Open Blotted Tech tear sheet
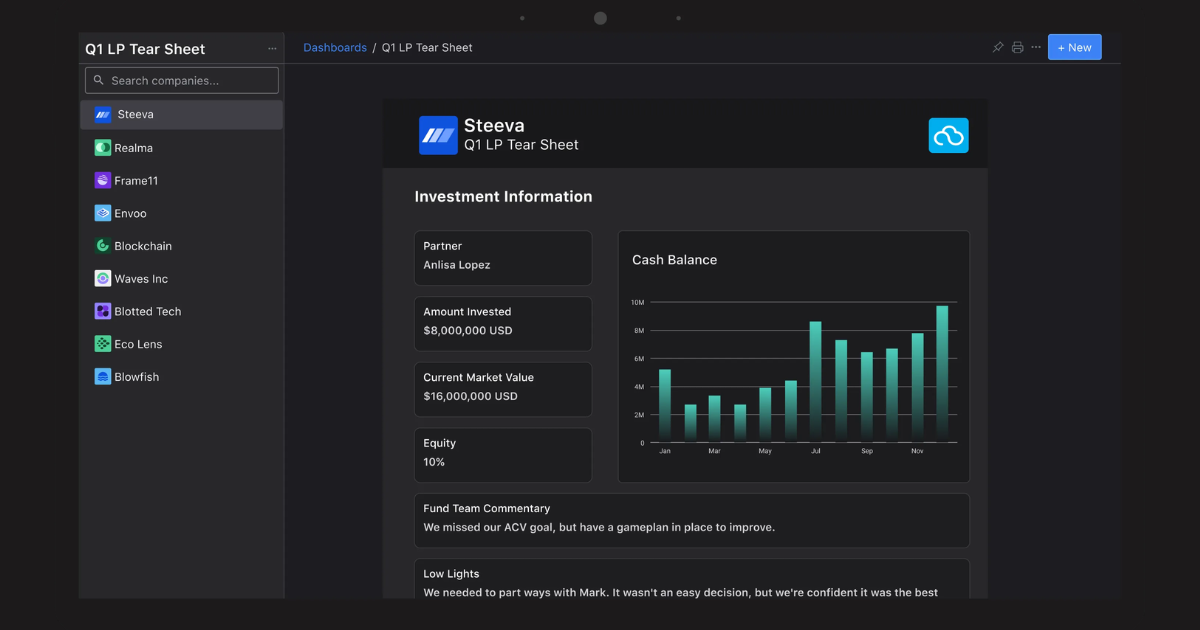Image resolution: width=1200 pixels, height=630 pixels. pos(182,311)
